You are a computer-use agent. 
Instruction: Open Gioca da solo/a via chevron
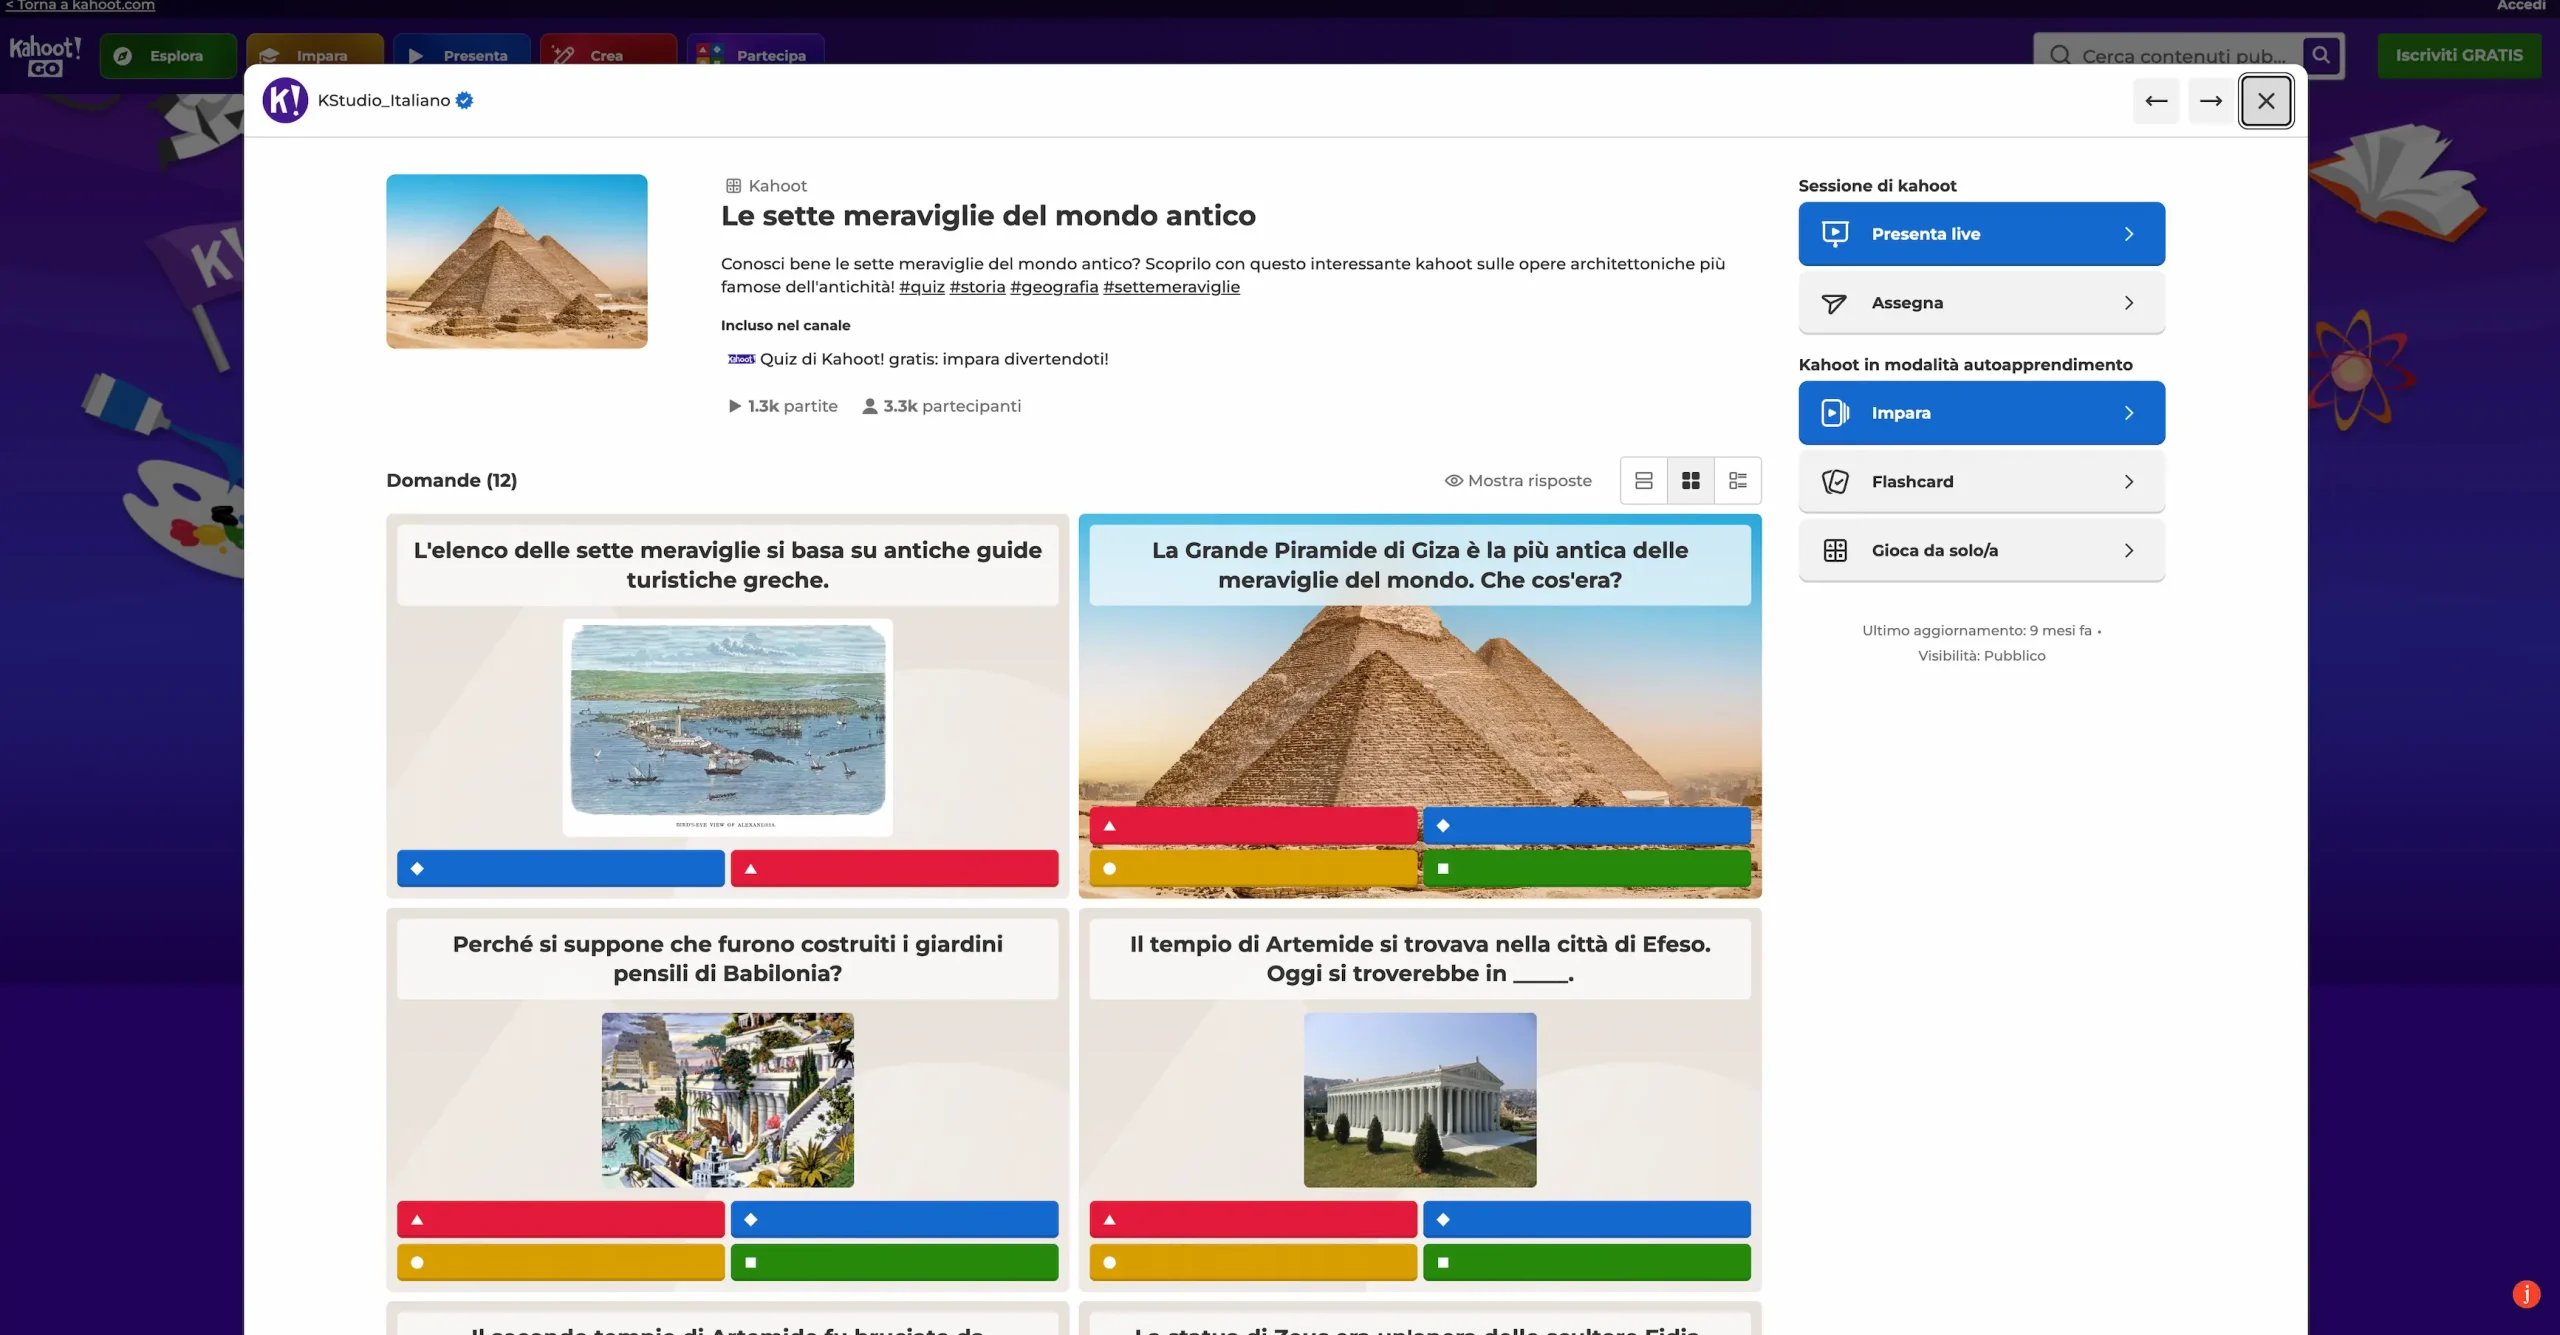[2129, 551]
